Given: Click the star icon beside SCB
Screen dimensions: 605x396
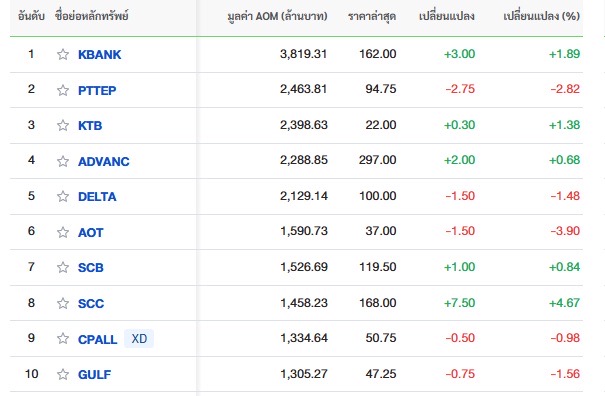Looking at the screenshot, I should tap(63, 267).
